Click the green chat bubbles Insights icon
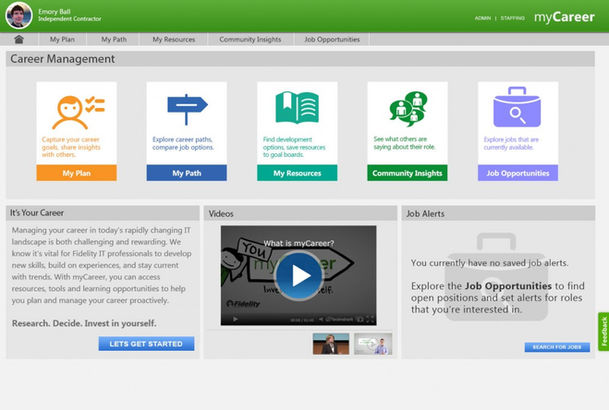609x410 pixels. tap(408, 109)
